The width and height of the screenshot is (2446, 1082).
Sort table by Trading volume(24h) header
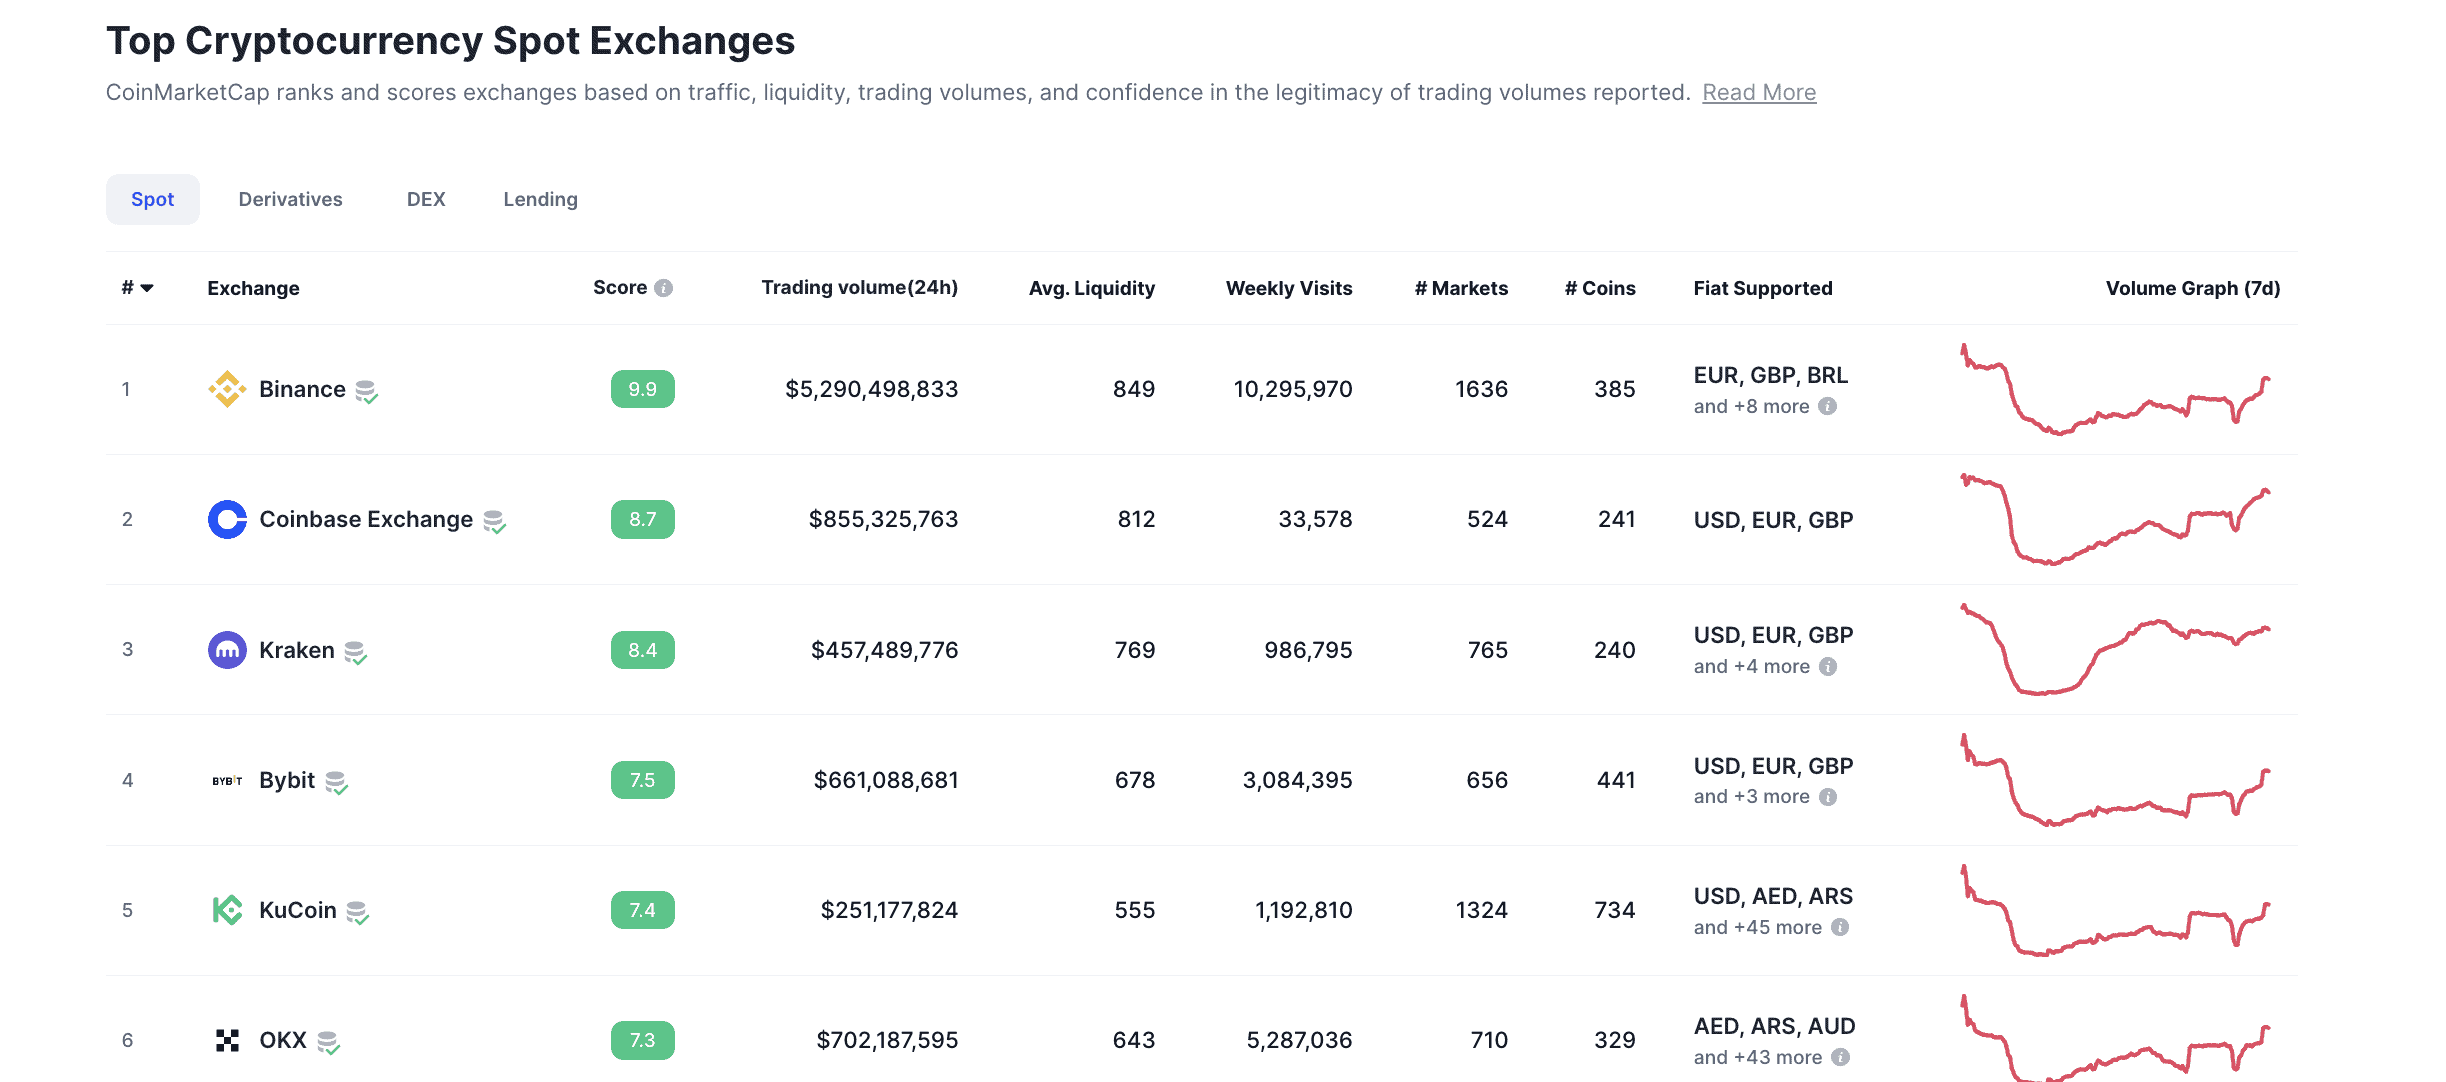(x=859, y=288)
